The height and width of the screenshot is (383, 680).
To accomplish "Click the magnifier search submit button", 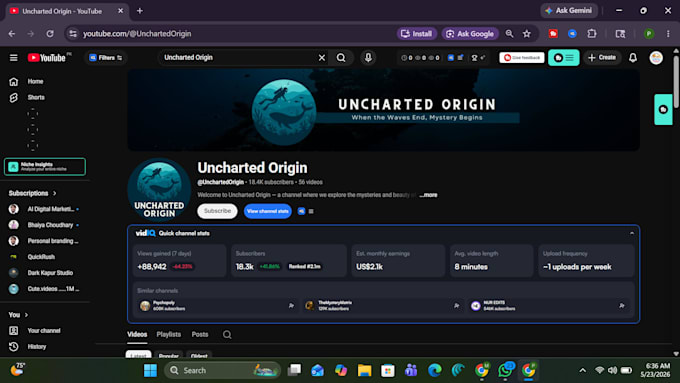I will coord(341,58).
